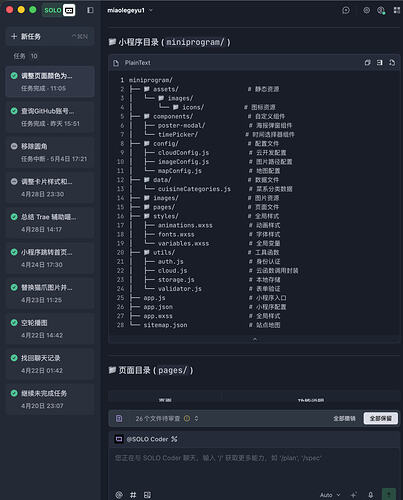Viewport: 403px width, 500px height.
Task: Click the sitemap.json line in code
Action: (x=165, y=325)
